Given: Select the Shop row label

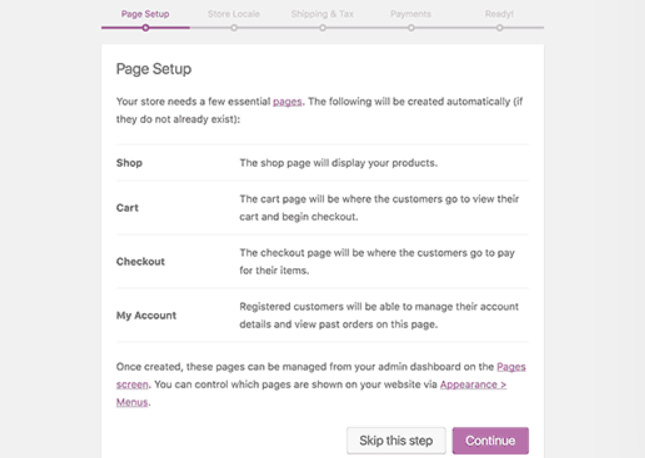Looking at the screenshot, I should tap(129, 162).
